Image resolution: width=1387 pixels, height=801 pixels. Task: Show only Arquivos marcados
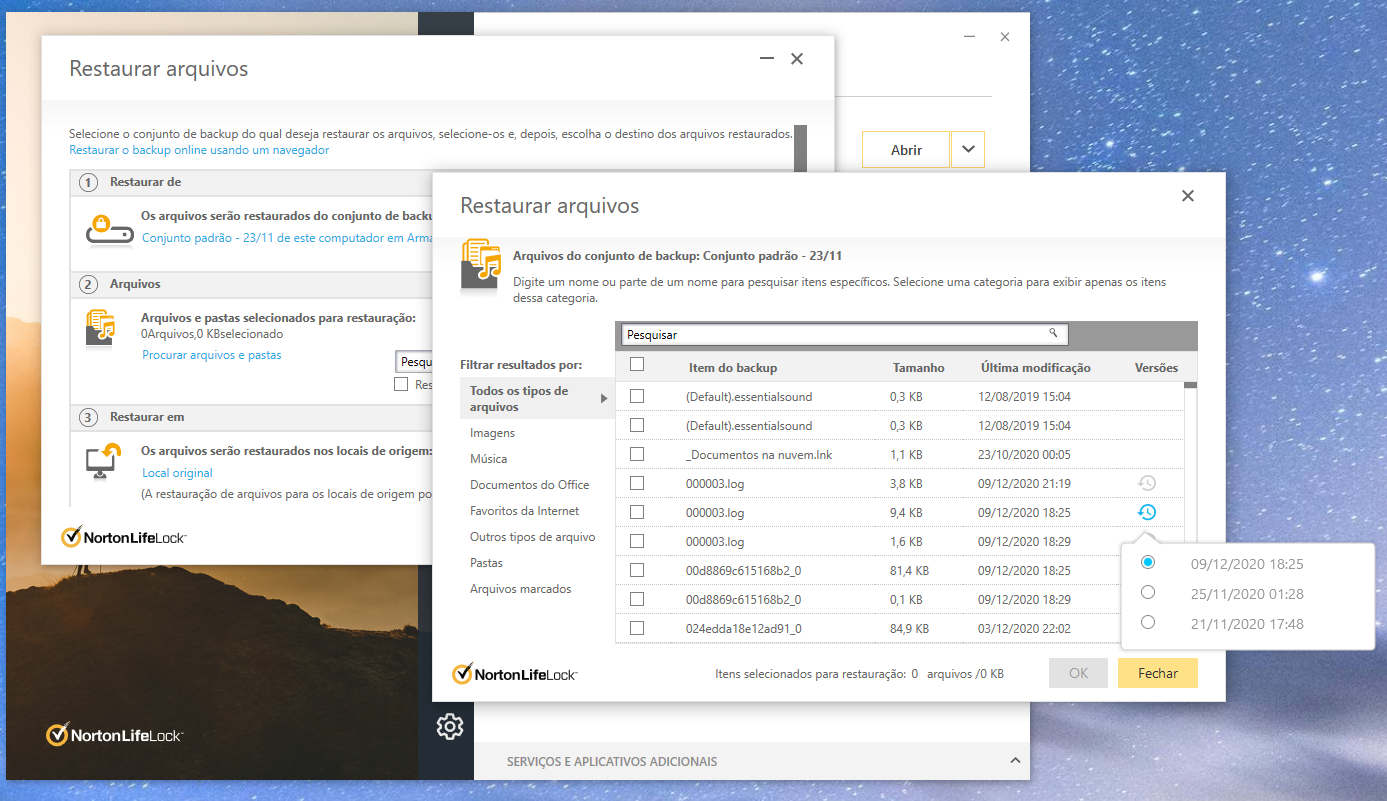point(521,589)
